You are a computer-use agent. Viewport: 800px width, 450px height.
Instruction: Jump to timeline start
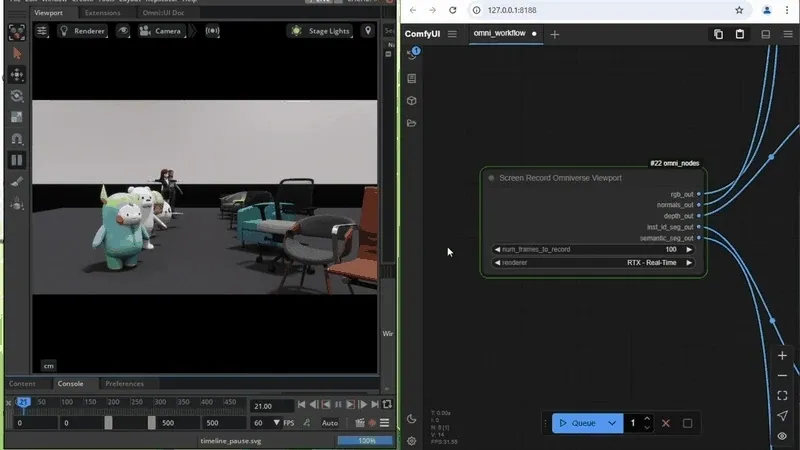coord(302,405)
